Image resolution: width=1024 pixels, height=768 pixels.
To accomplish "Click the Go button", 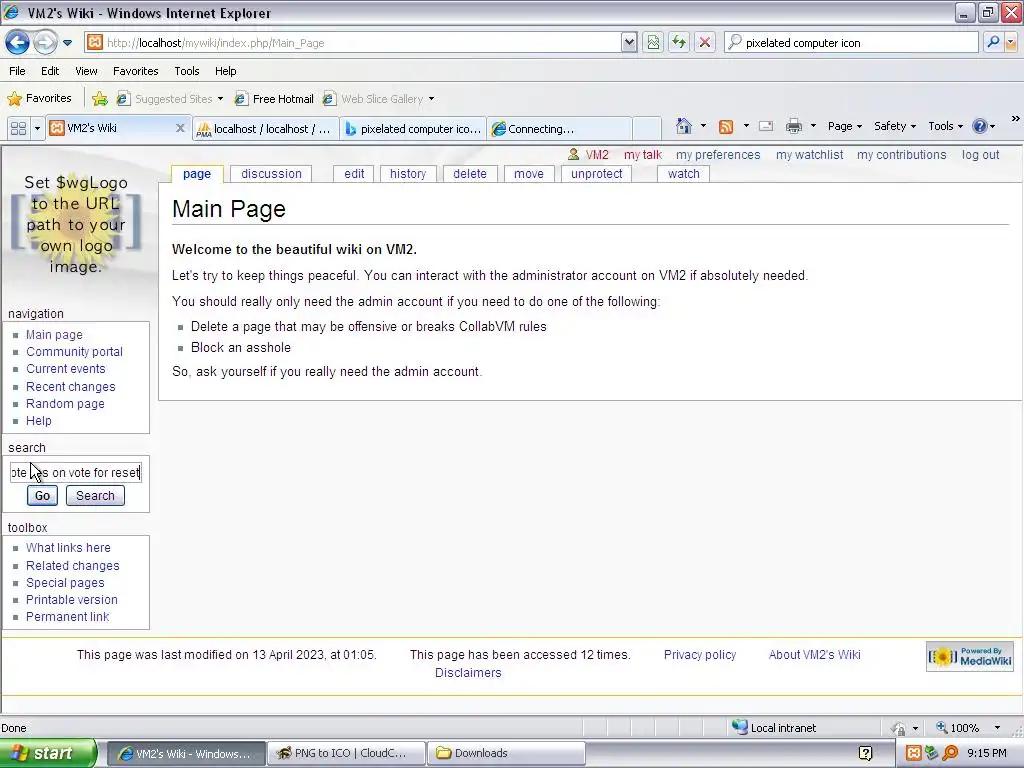I will point(42,496).
